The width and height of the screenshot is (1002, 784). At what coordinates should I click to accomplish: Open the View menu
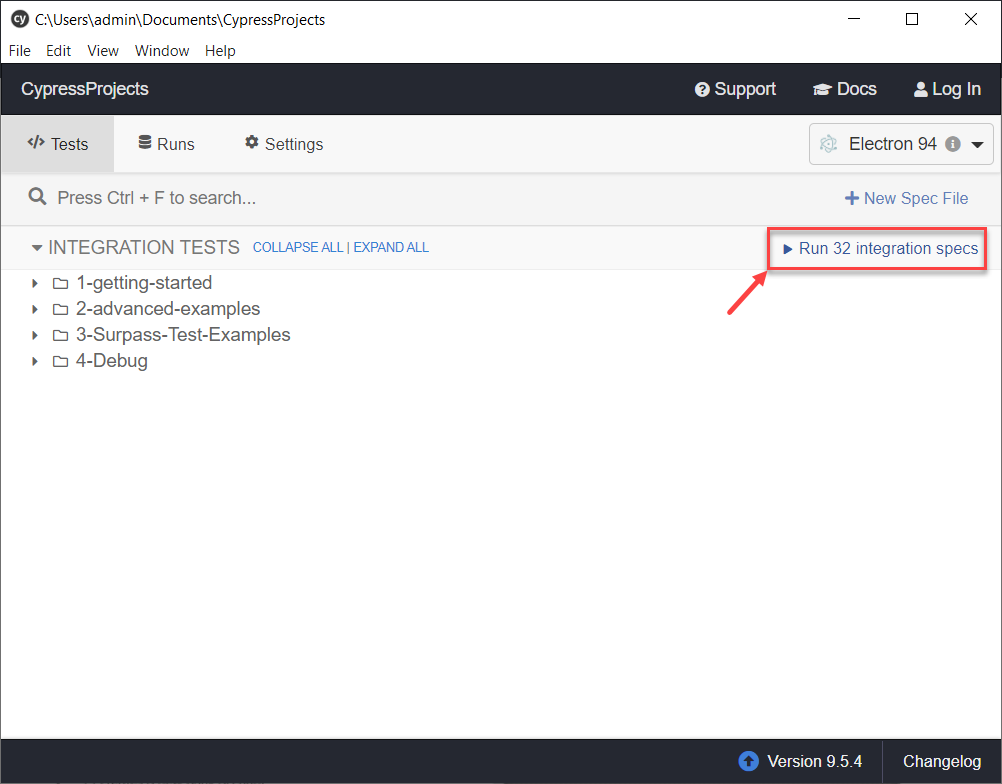[x=103, y=50]
